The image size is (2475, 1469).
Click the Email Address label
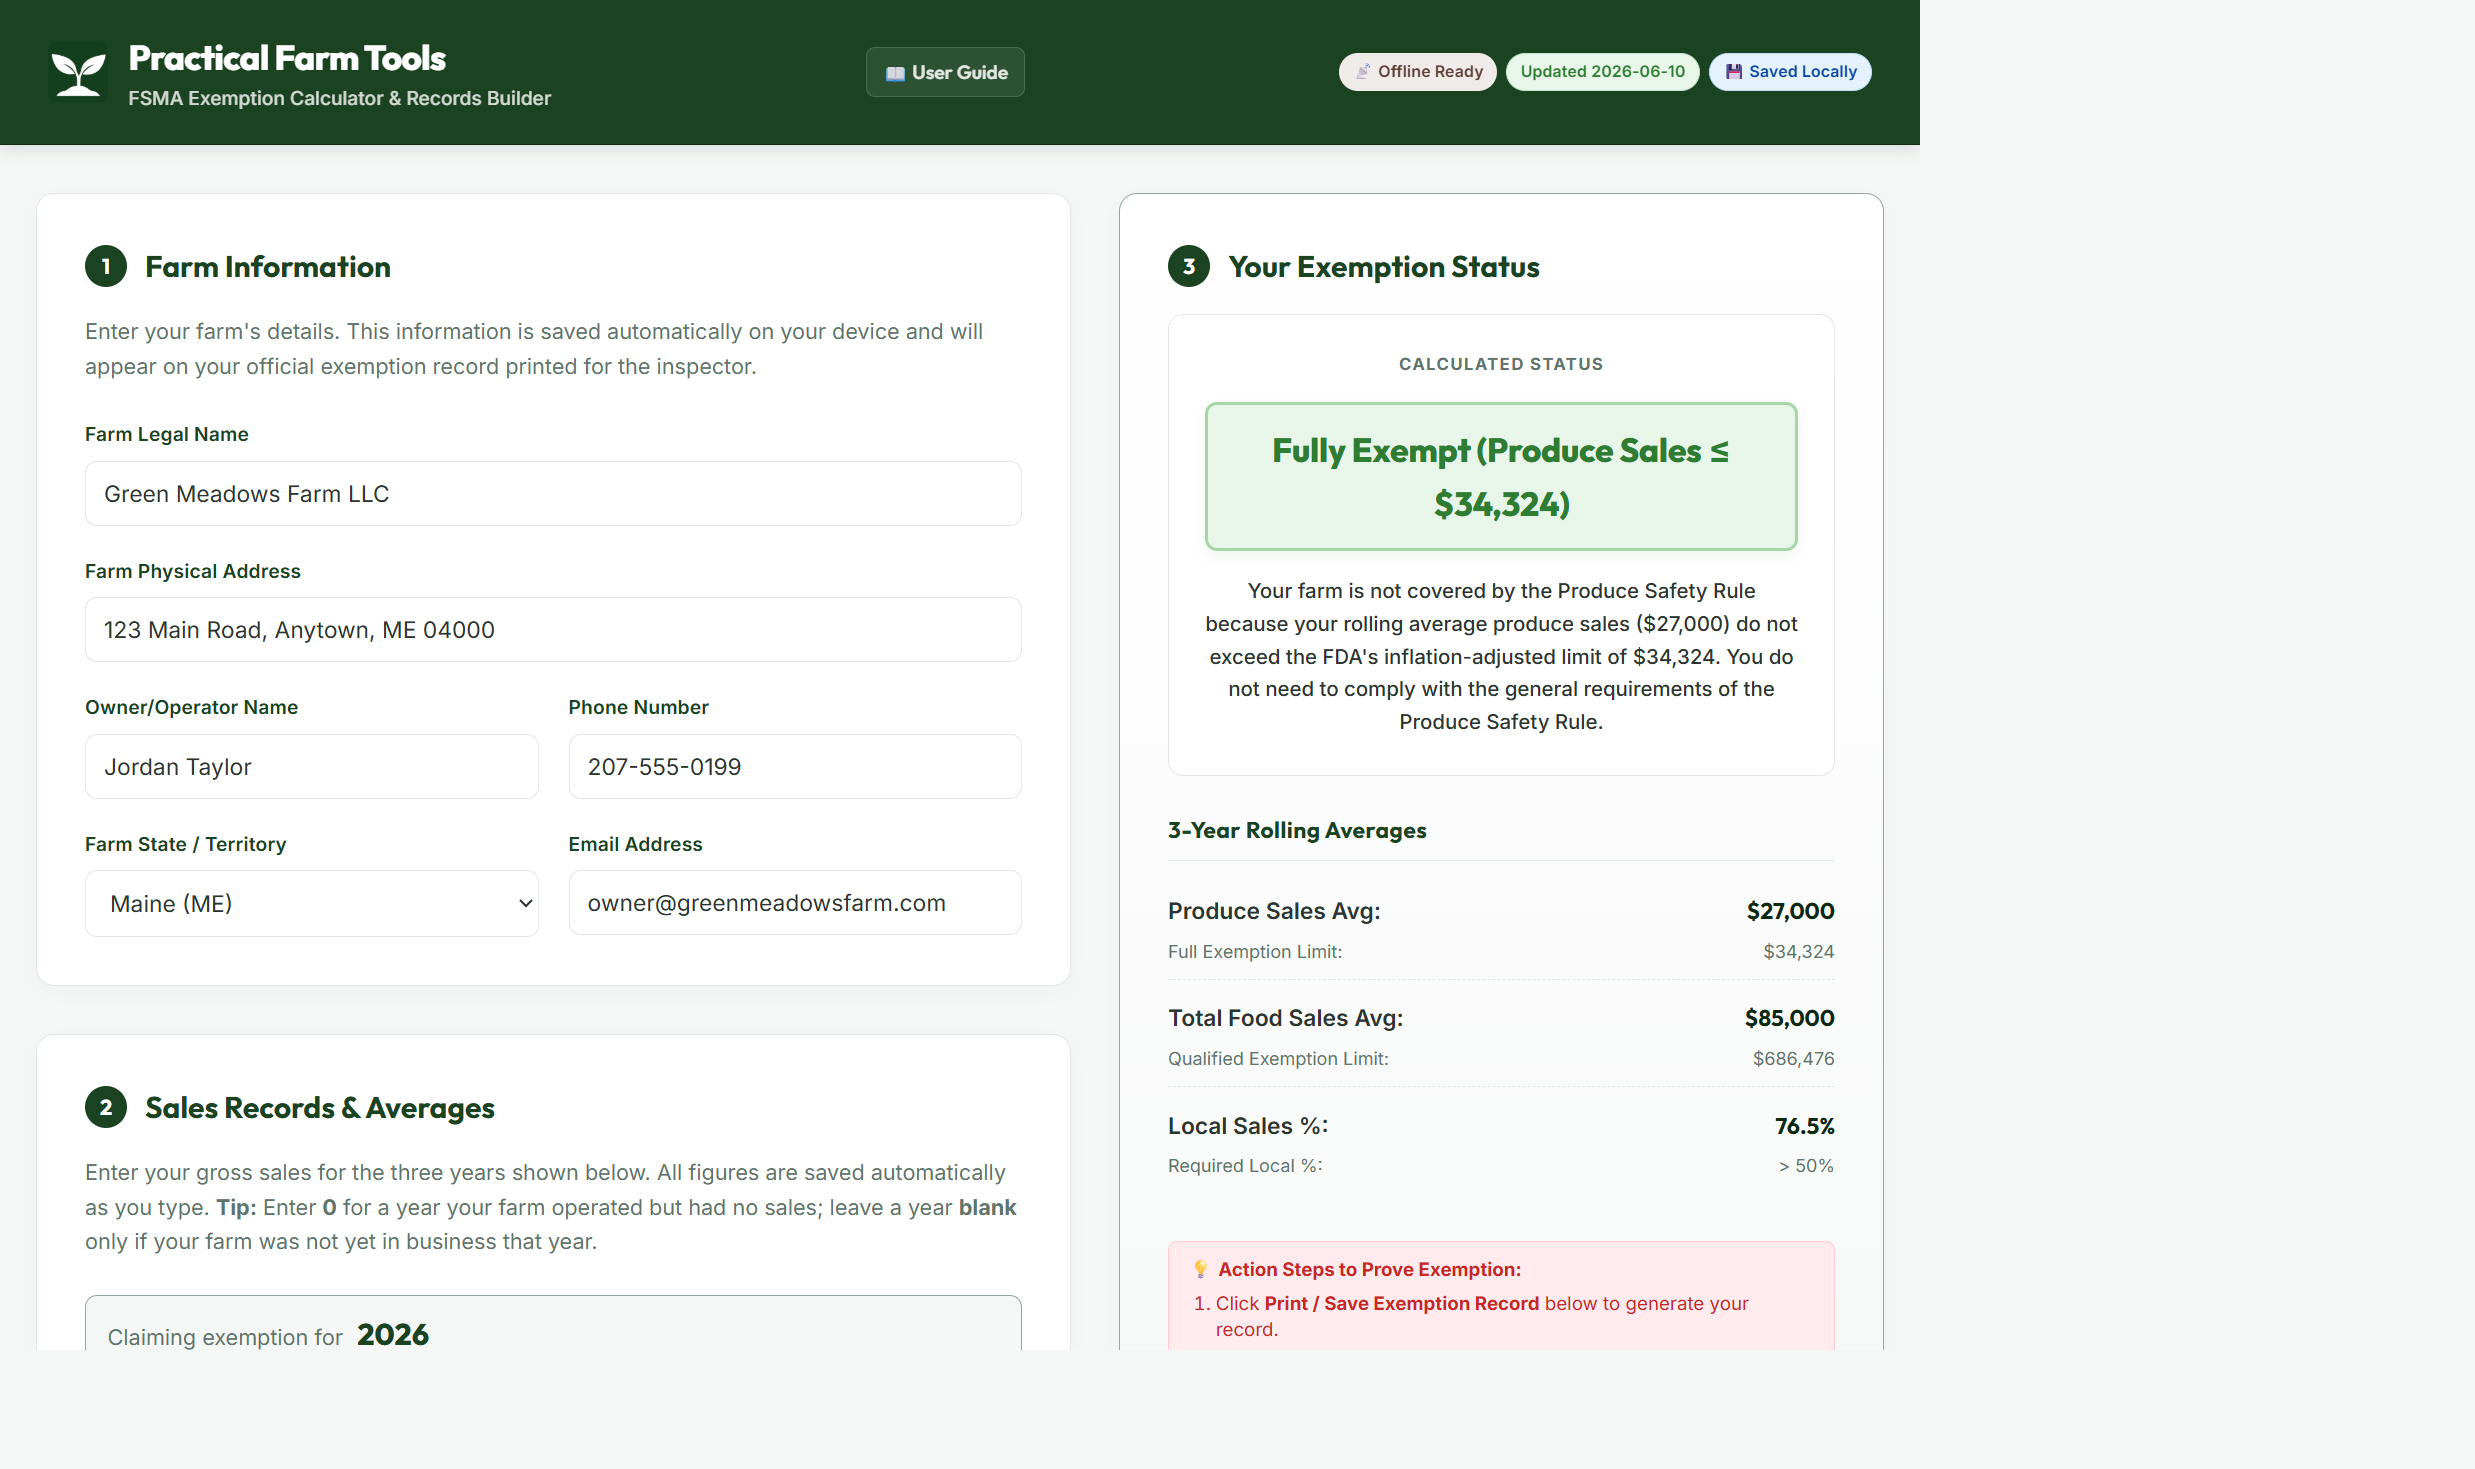pos(636,844)
